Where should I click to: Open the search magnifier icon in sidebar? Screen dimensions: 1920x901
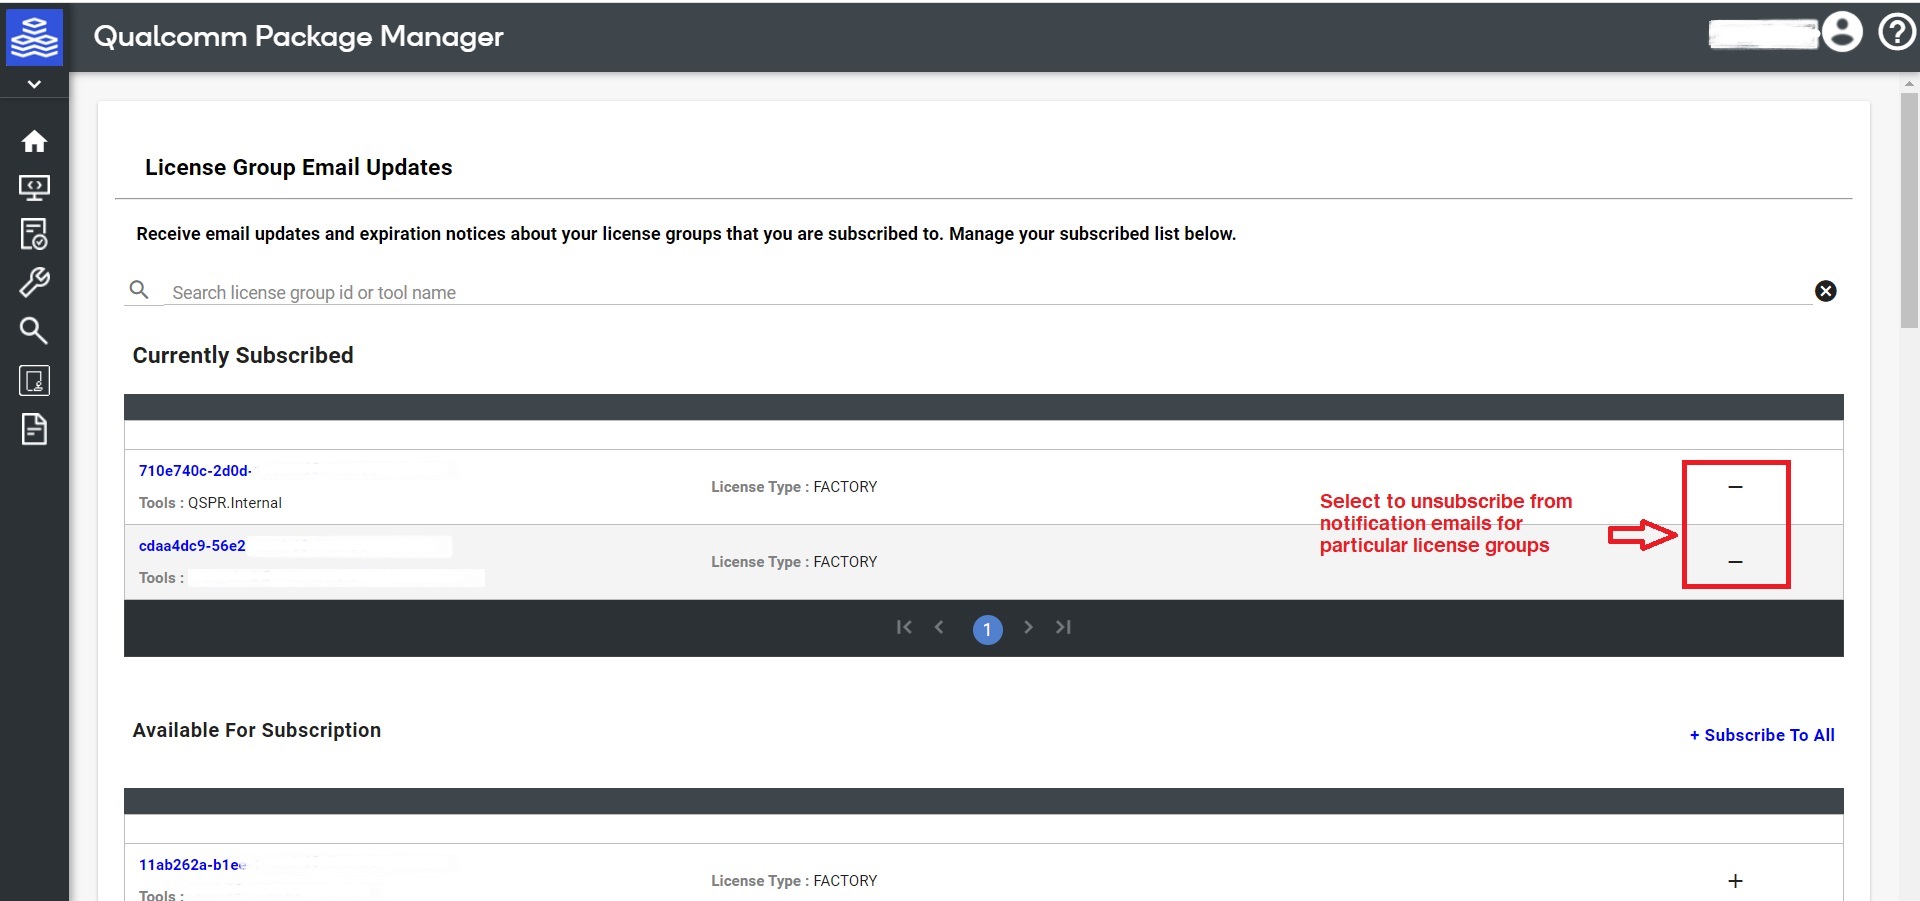(x=35, y=330)
